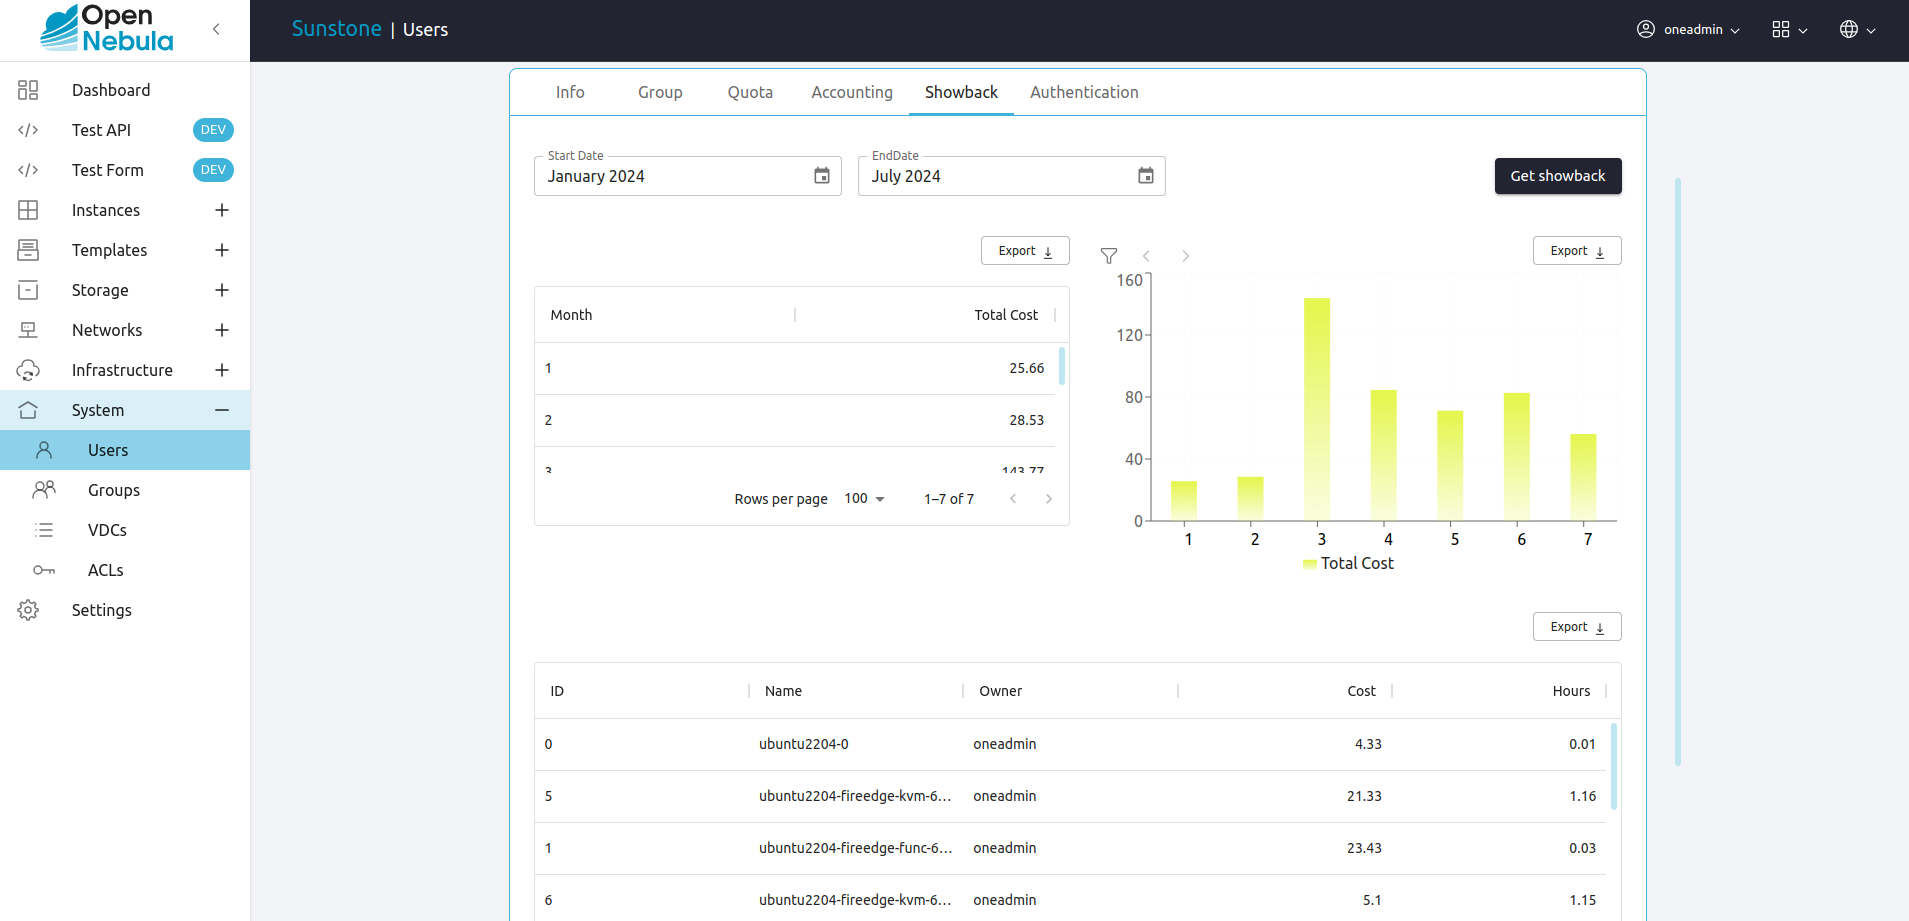Viewport: 1909px width, 921px height.
Task: Click the Instances table icon
Action: (28, 210)
